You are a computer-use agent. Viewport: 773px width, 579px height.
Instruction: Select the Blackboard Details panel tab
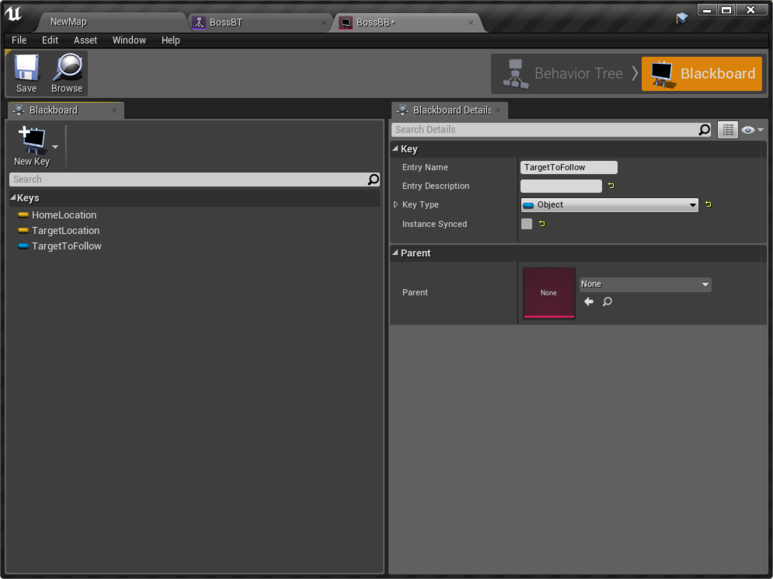pos(452,110)
